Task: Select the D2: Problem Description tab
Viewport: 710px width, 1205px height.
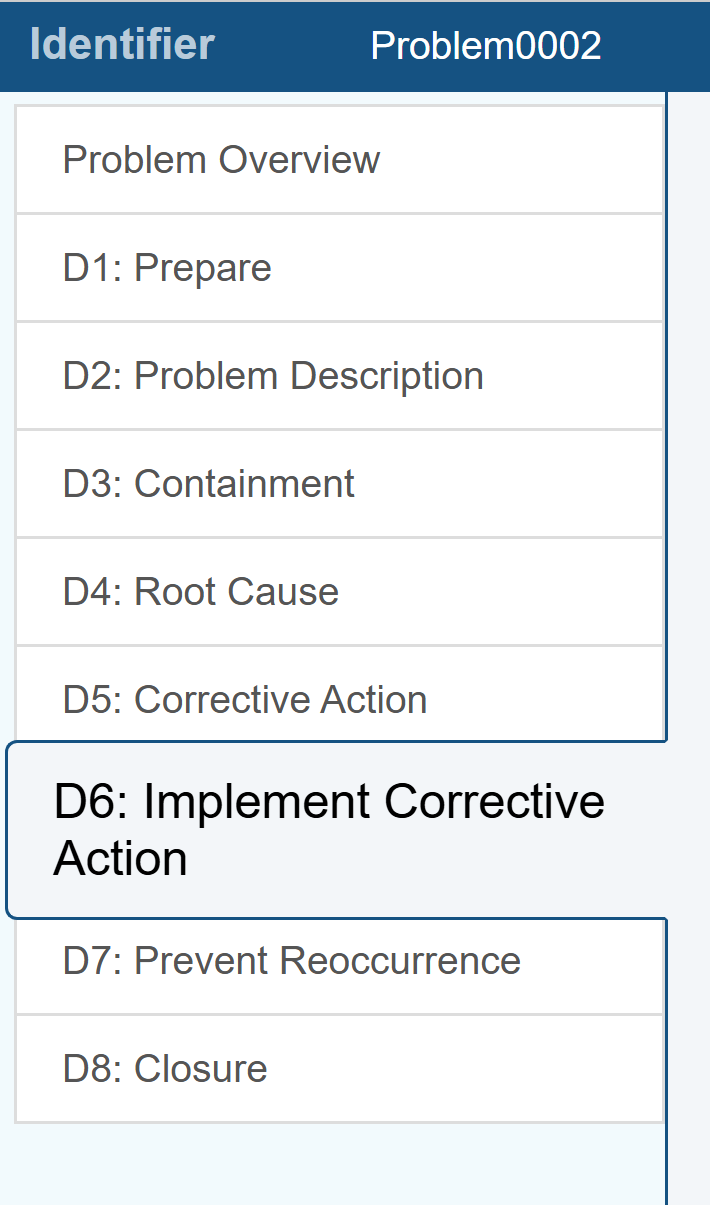Action: (273, 376)
